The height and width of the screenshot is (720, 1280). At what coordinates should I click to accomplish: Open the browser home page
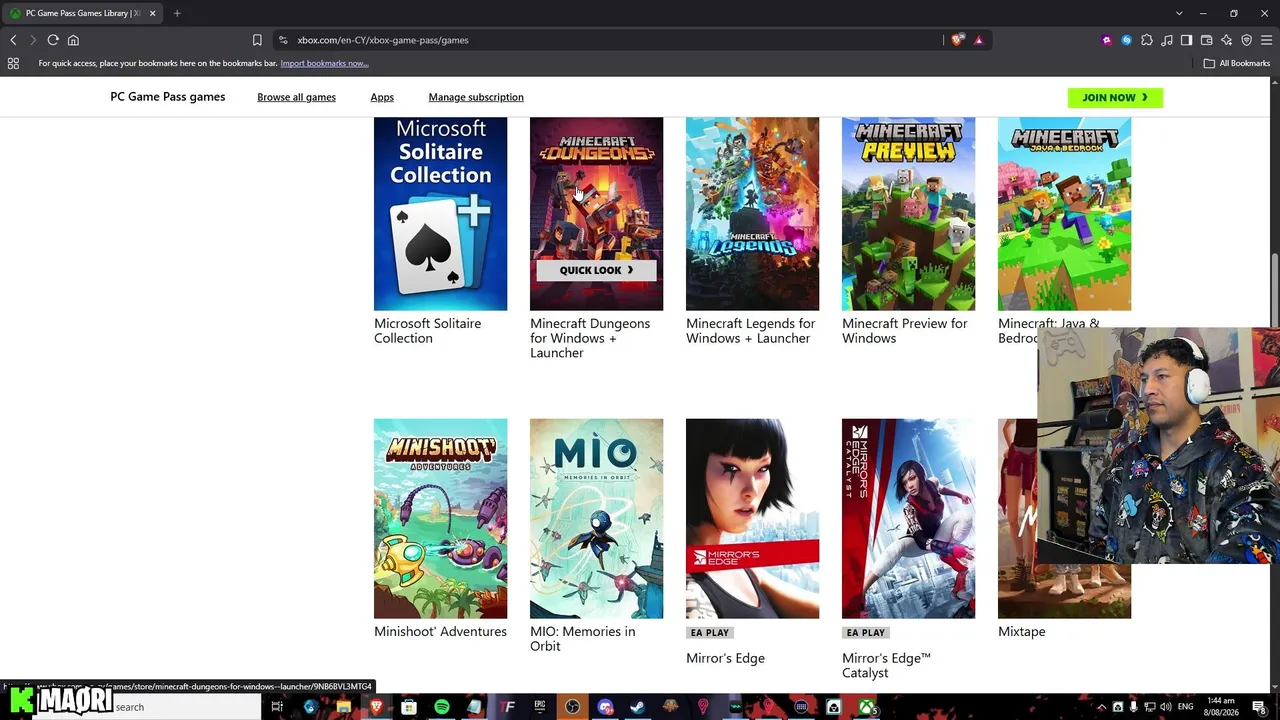point(73,40)
